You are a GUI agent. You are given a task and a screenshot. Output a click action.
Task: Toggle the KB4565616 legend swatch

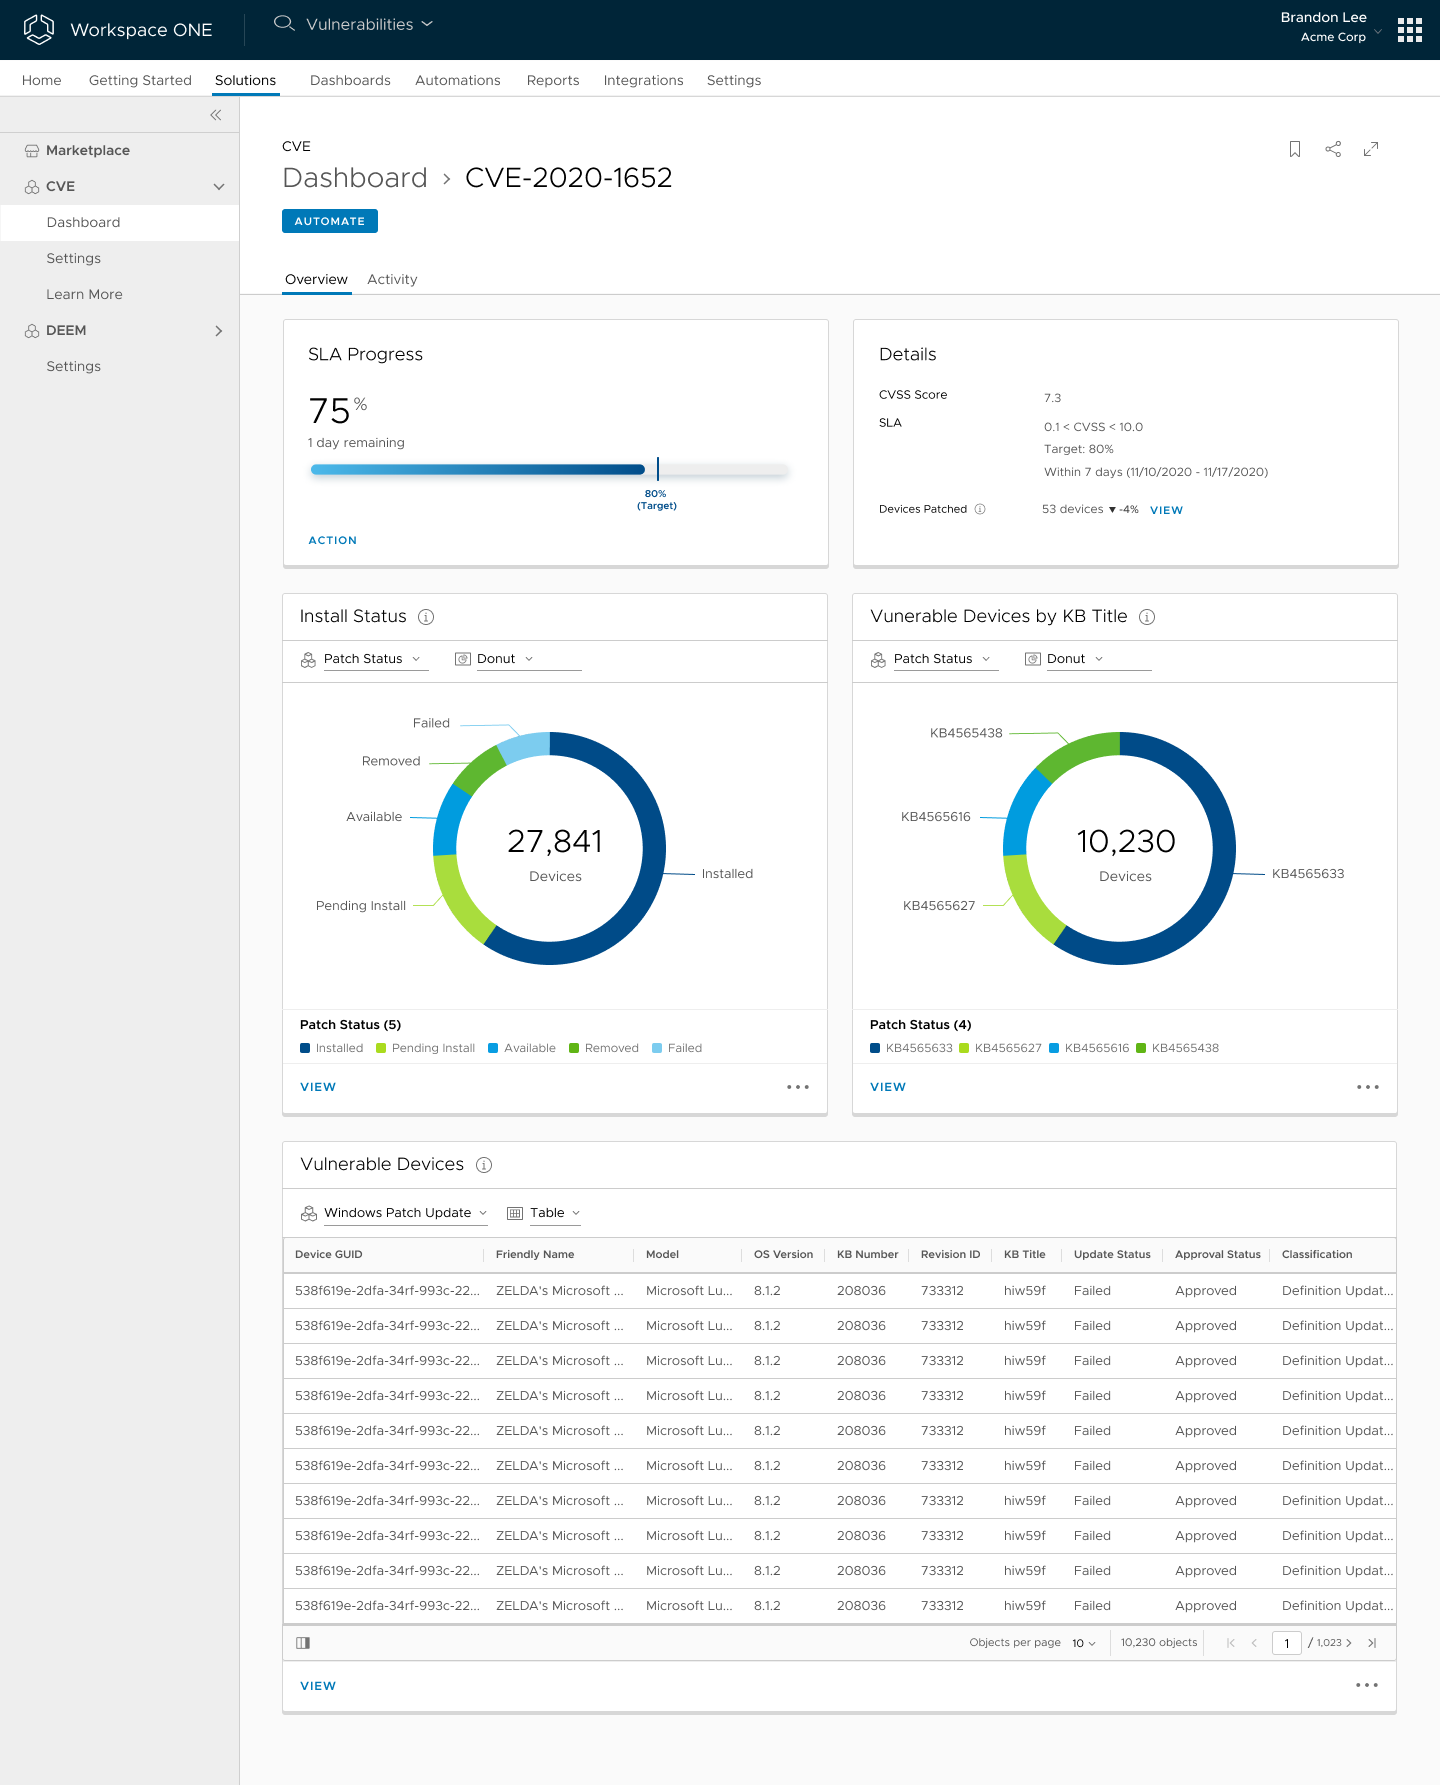[1054, 1048]
